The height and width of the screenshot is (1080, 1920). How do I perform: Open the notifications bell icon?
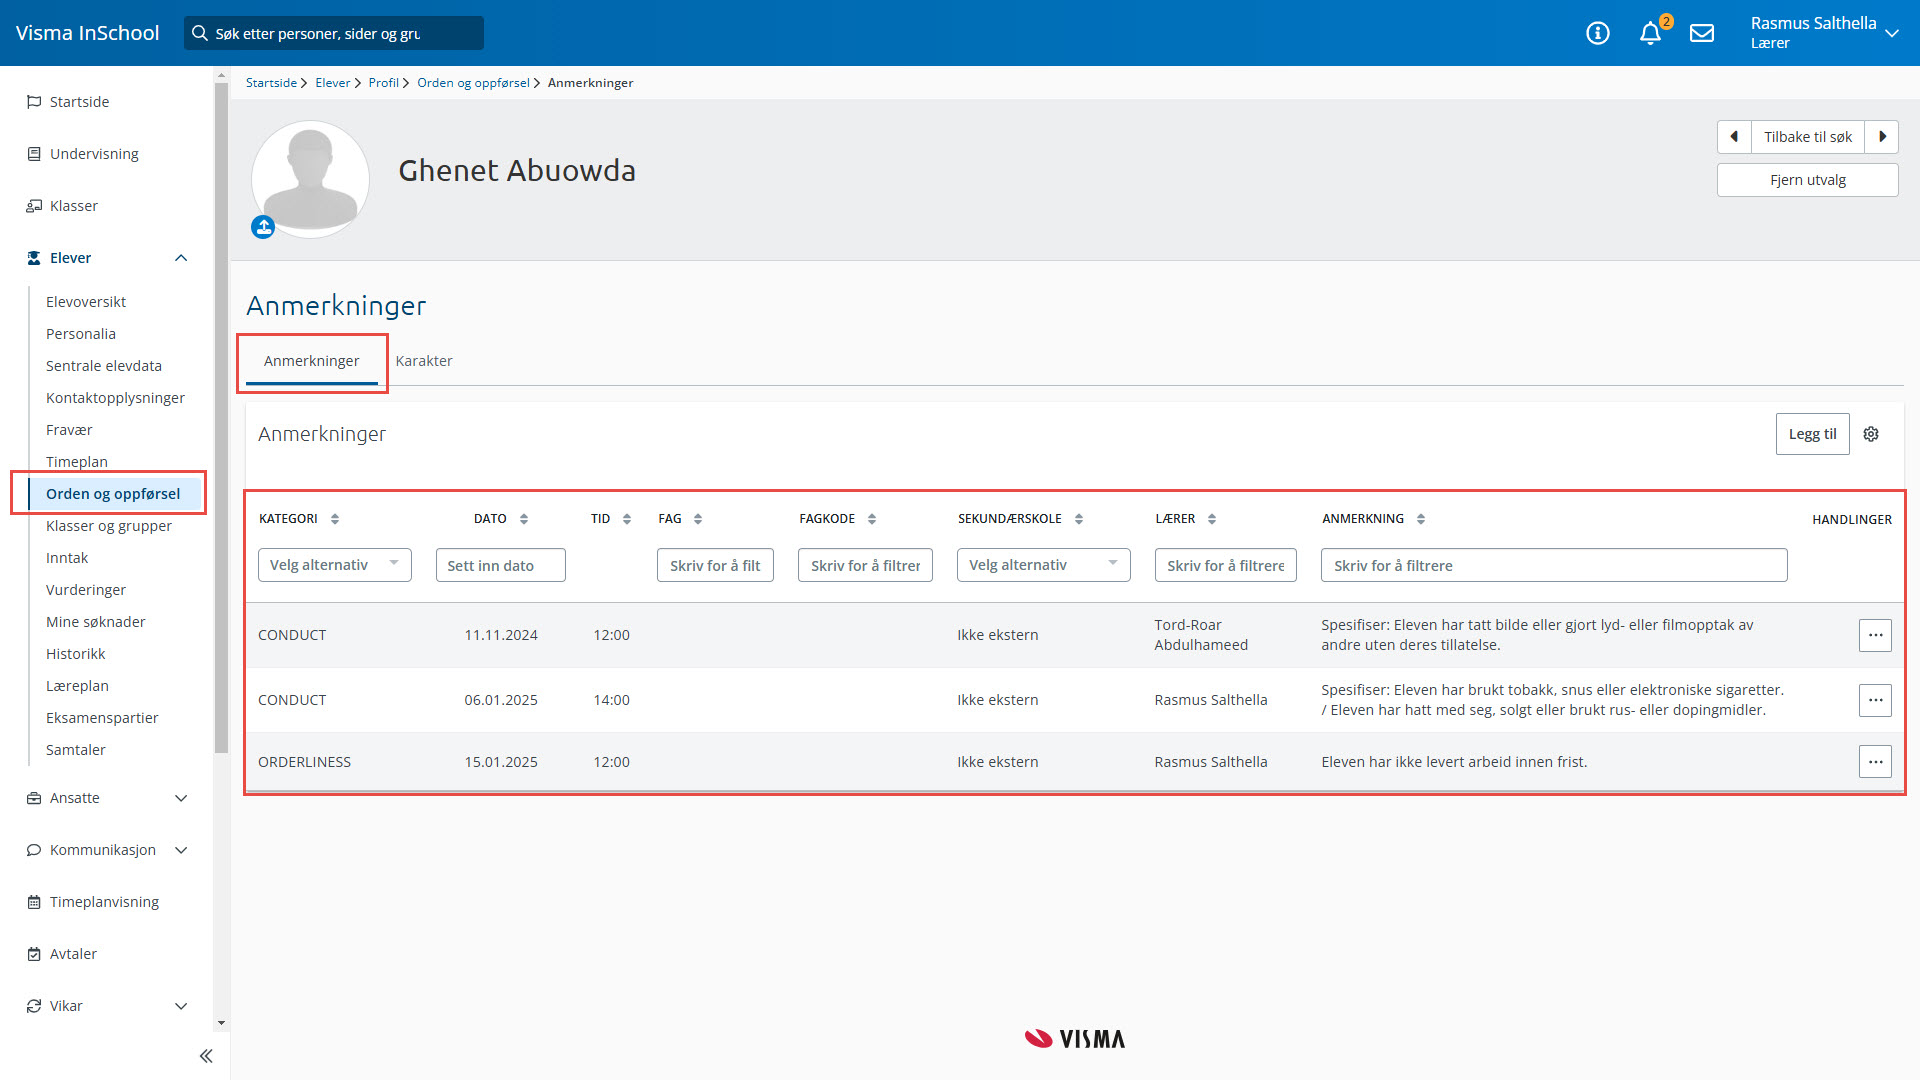pos(1650,34)
